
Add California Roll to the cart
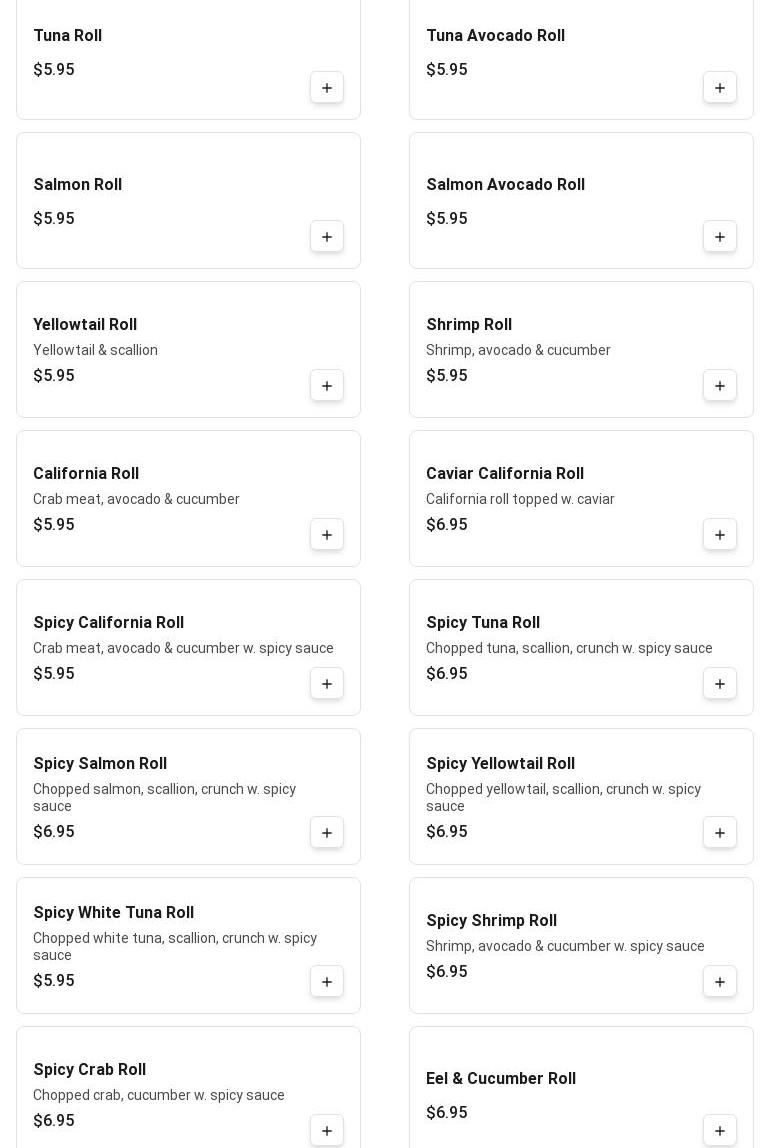[x=327, y=535]
